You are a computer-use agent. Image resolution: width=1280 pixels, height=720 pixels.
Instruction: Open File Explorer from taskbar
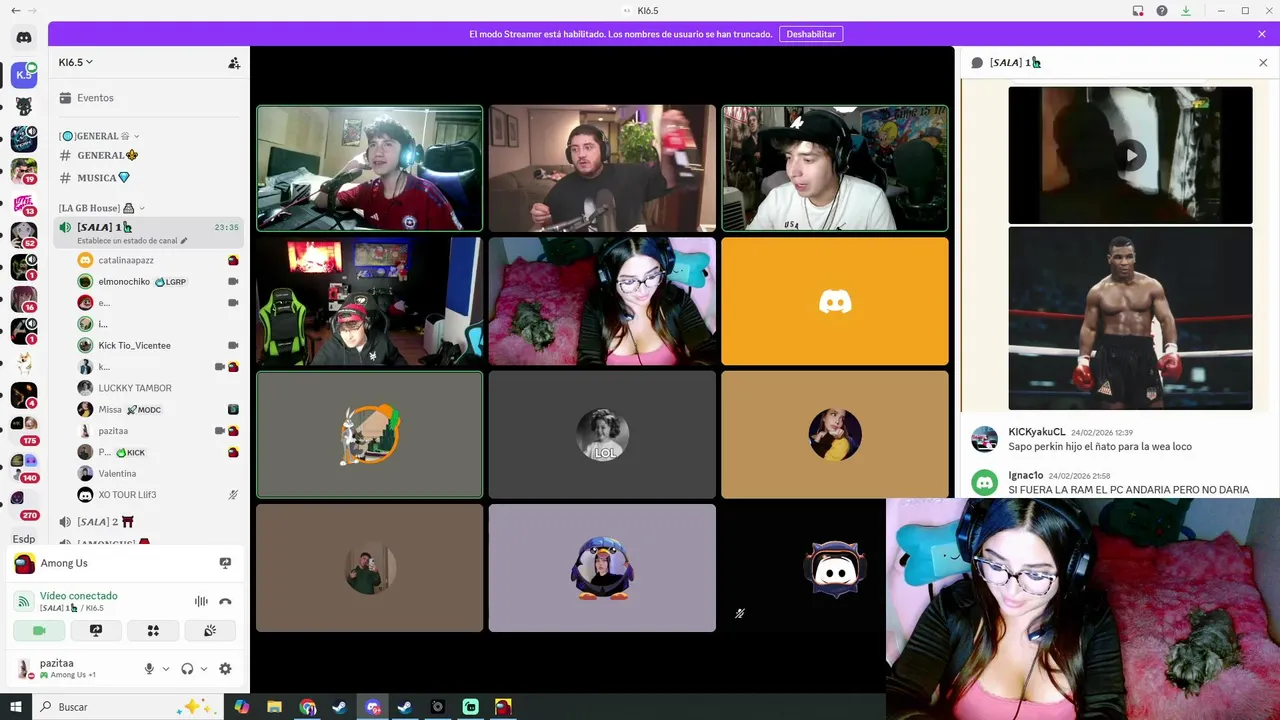point(274,707)
